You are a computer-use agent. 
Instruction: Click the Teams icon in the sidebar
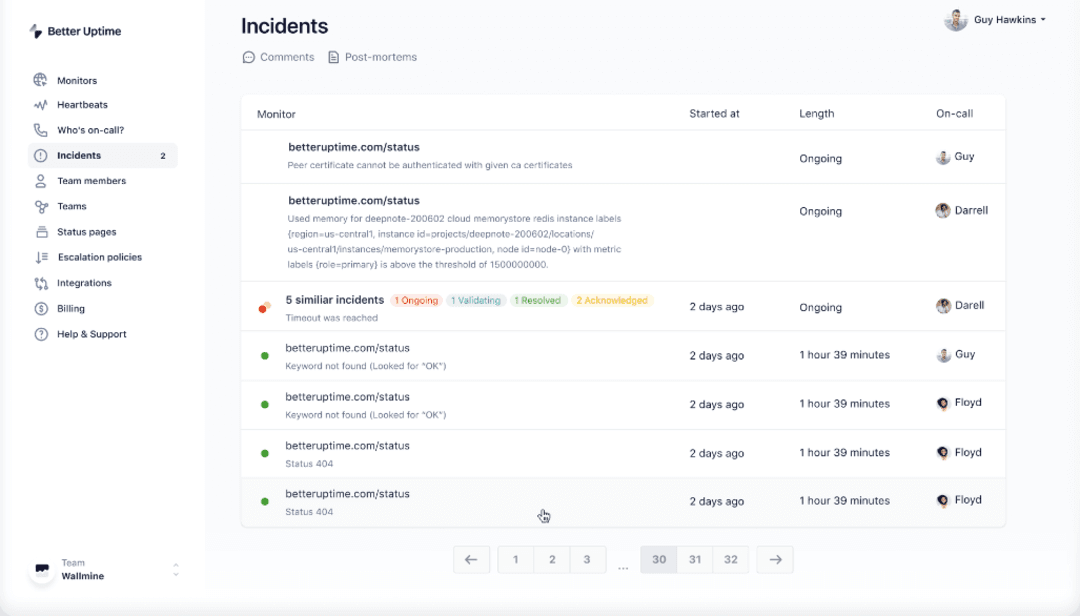click(x=39, y=206)
